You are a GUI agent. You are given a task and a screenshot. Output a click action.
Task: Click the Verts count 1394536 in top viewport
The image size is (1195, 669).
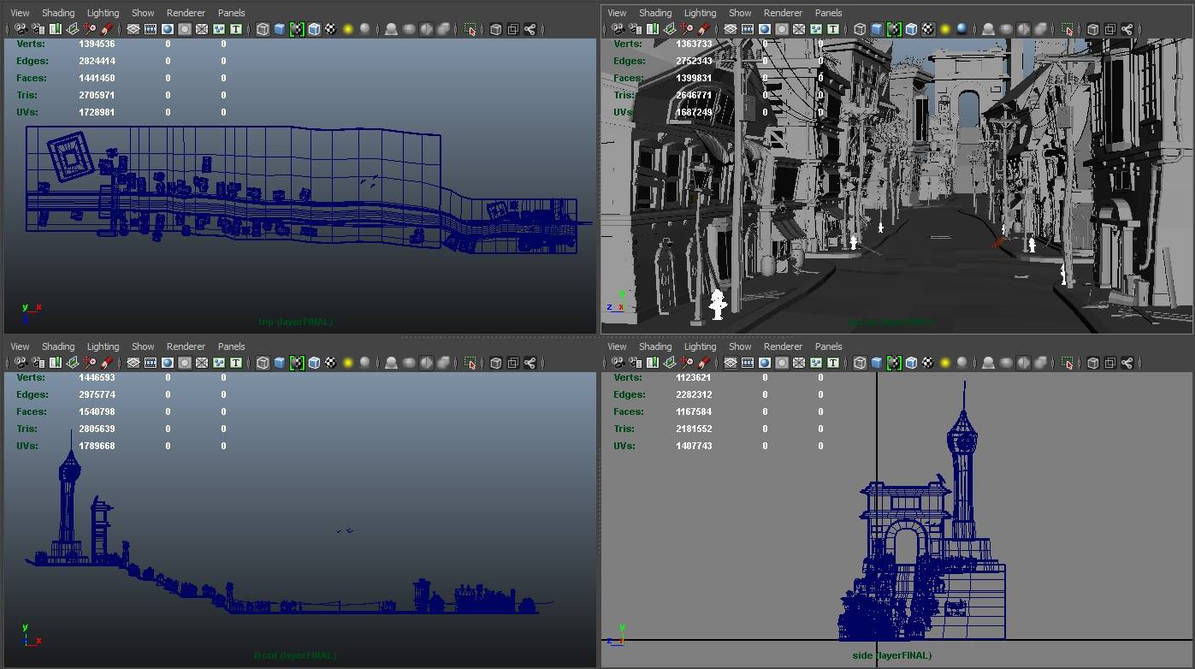[x=97, y=44]
